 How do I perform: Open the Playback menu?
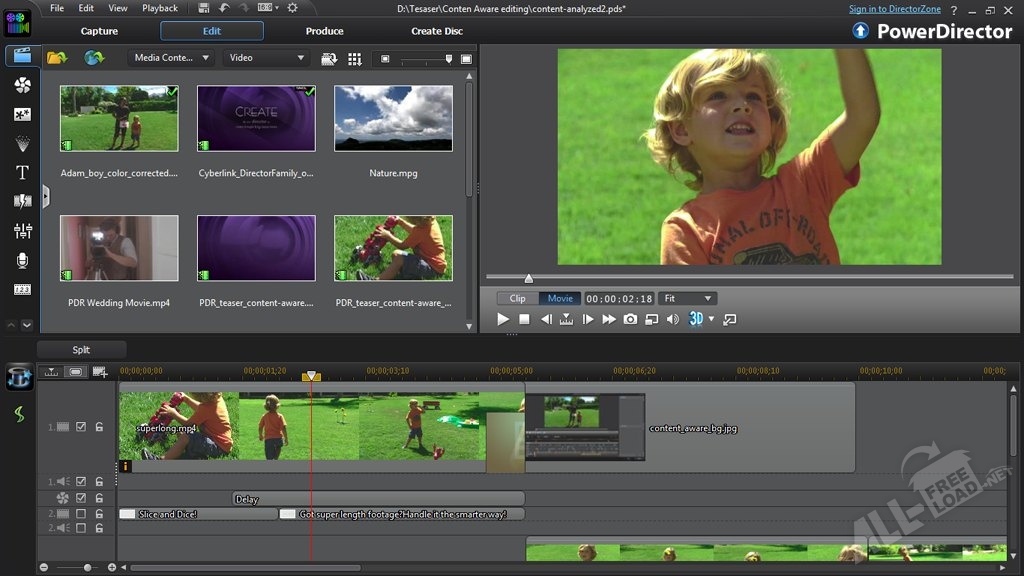click(x=160, y=8)
